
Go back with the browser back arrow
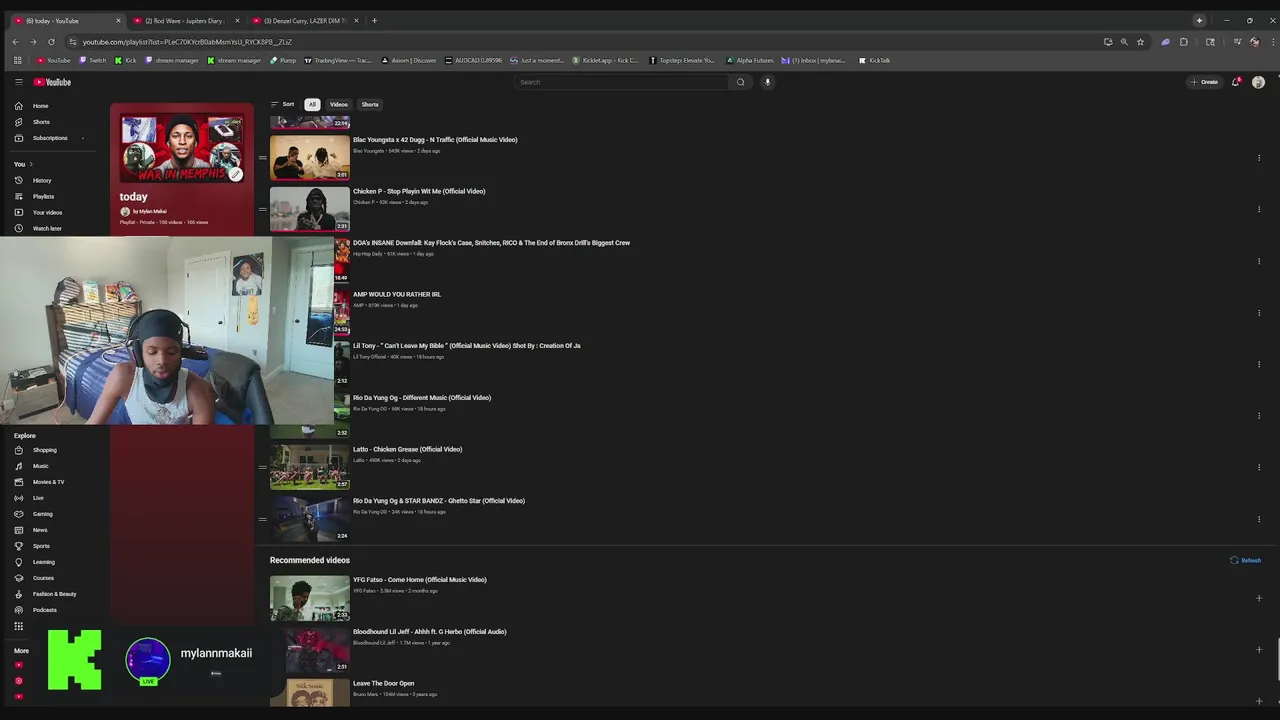[x=15, y=42]
